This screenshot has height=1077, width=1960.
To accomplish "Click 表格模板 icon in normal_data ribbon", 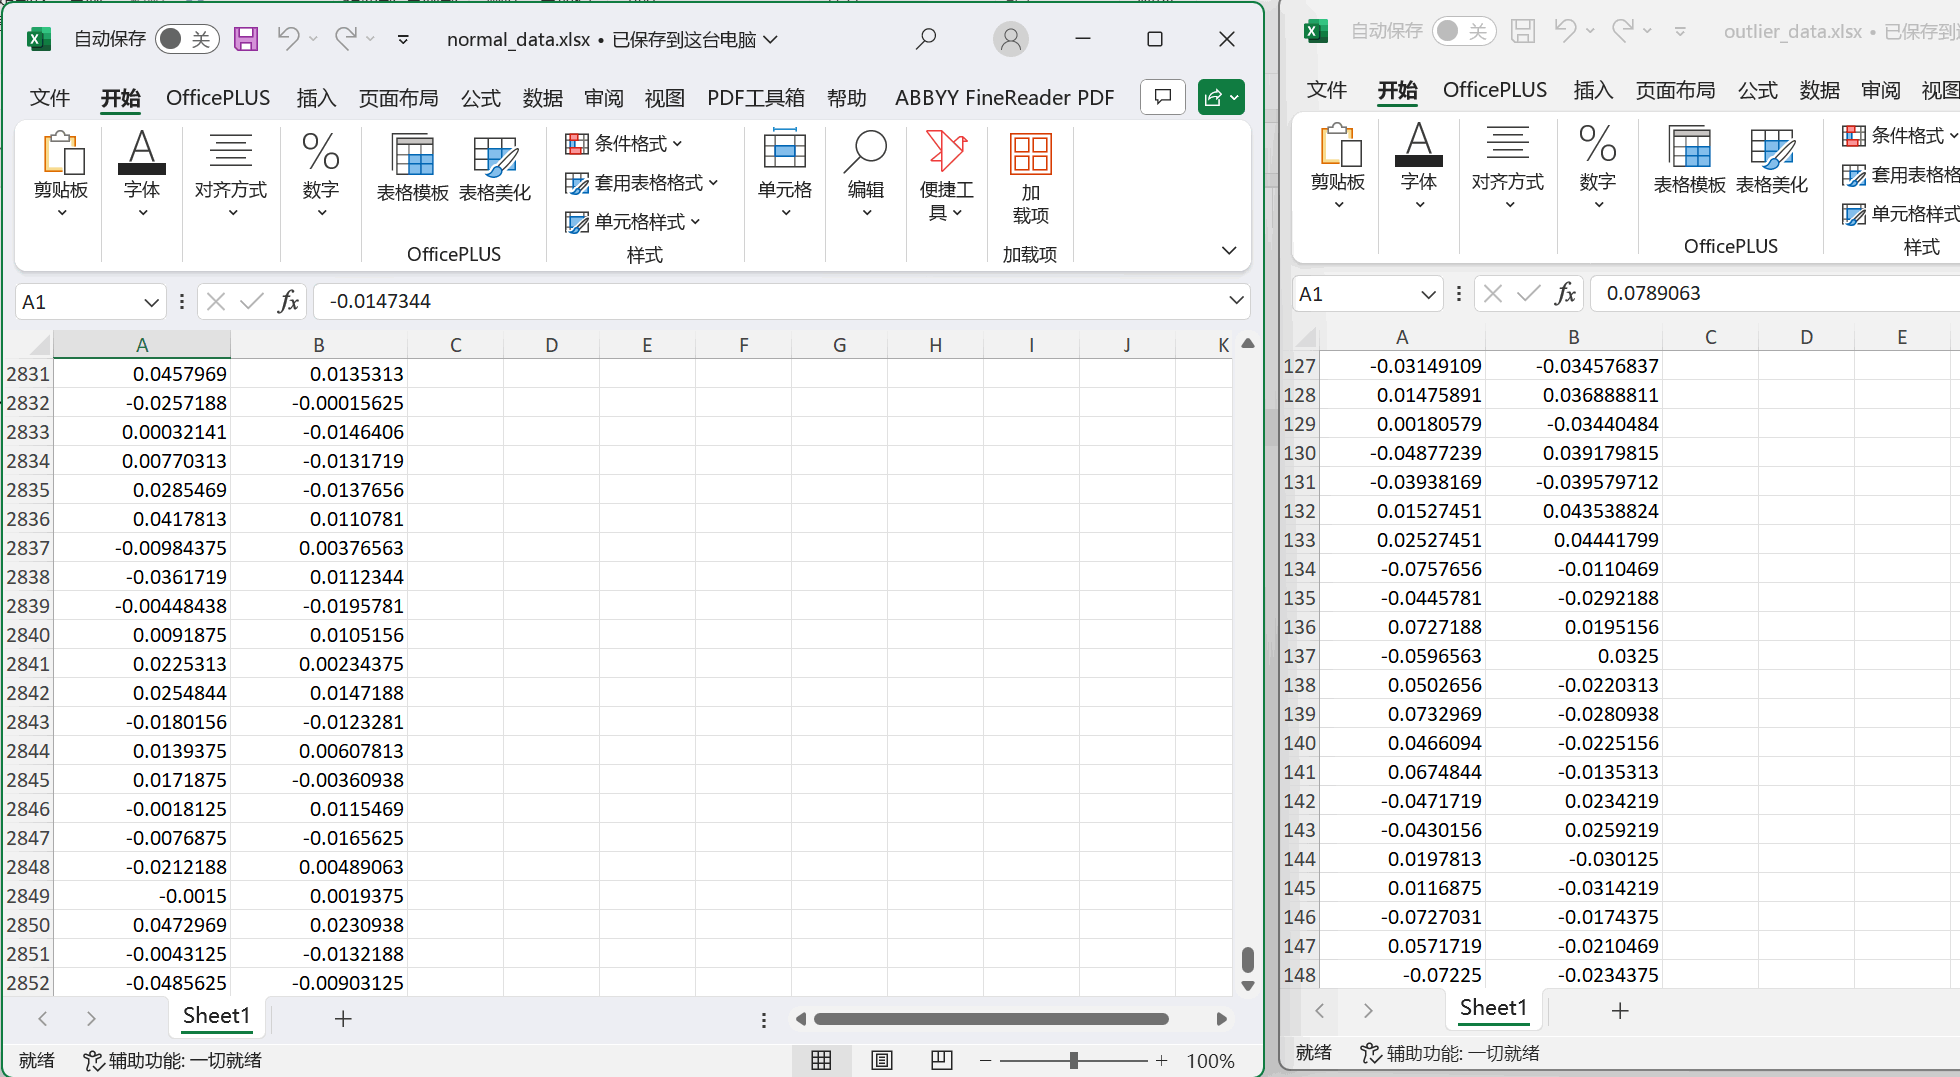I will [412, 167].
